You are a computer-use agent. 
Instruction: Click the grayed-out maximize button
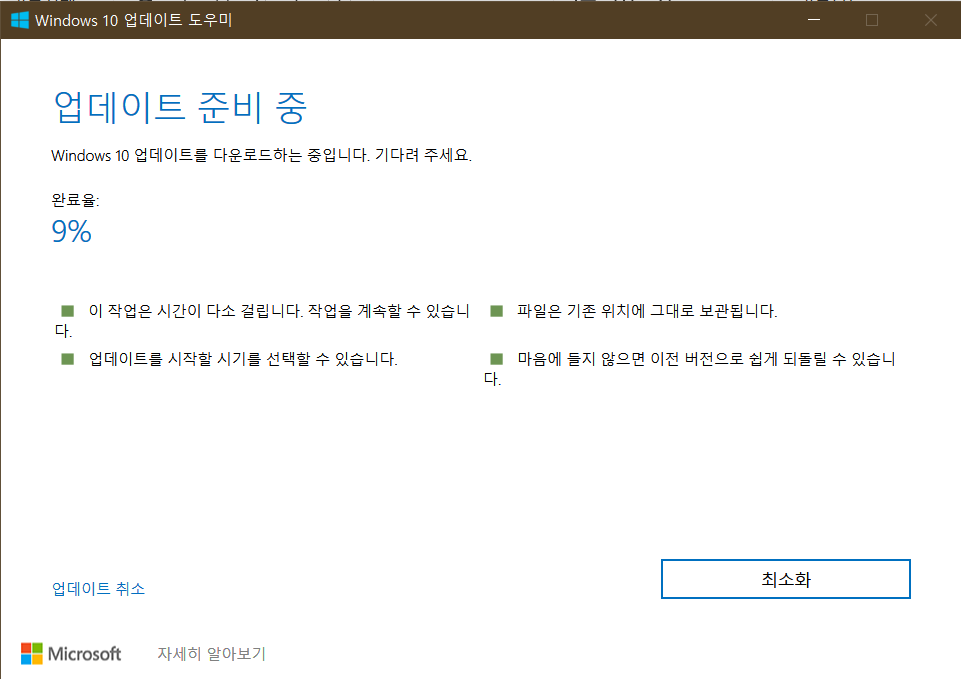click(872, 20)
